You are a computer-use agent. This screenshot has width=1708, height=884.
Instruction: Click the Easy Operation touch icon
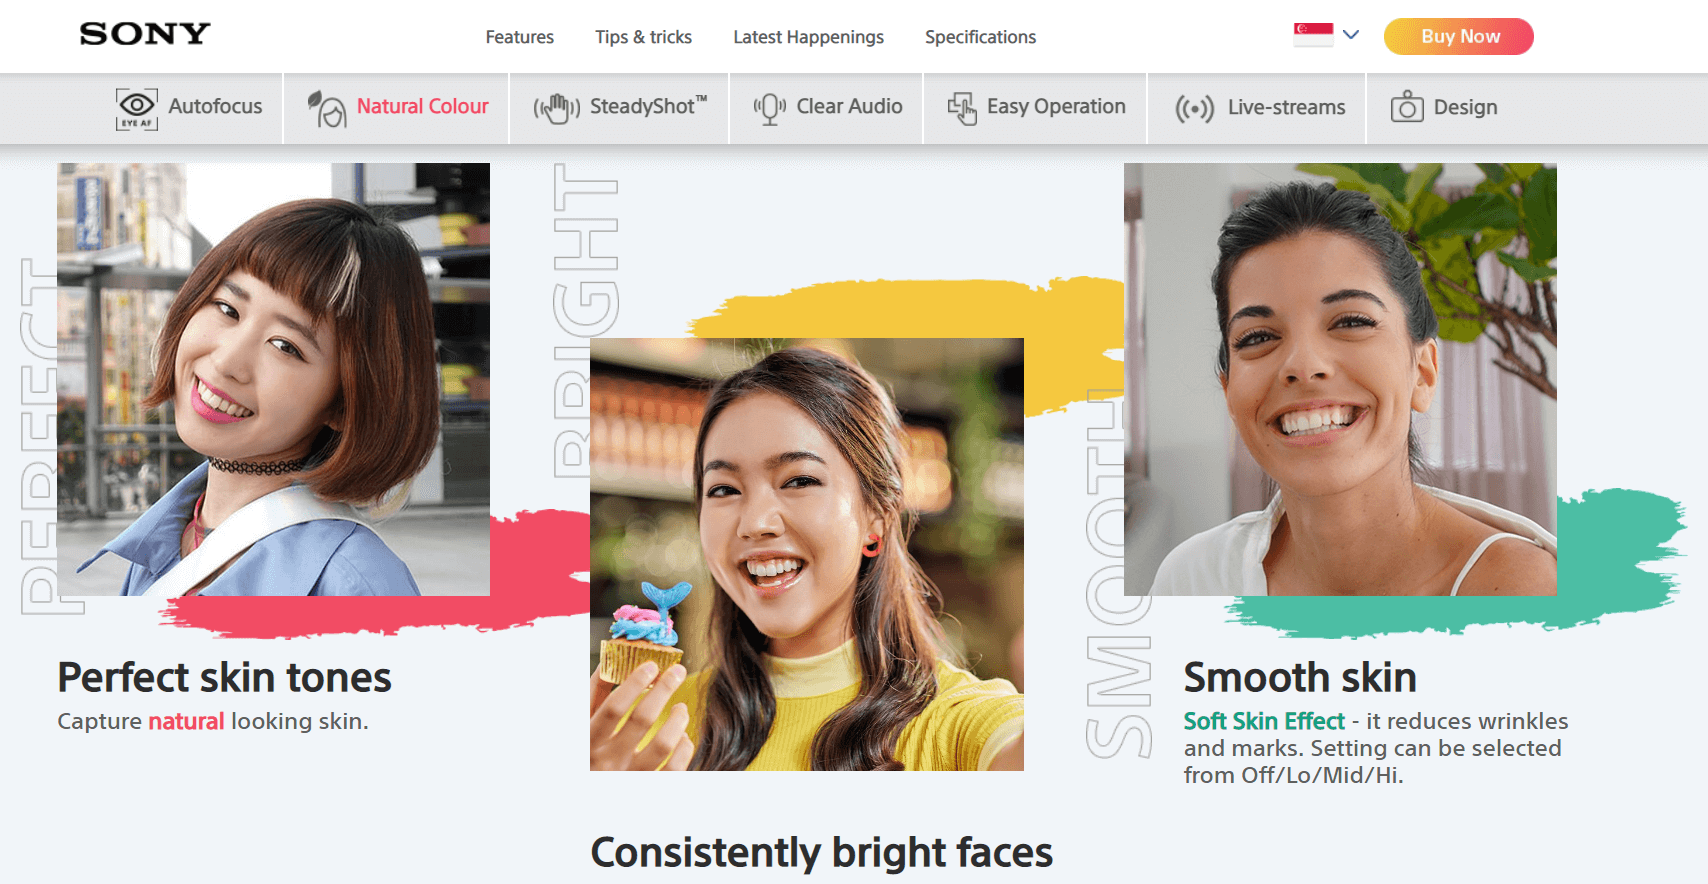pos(962,108)
